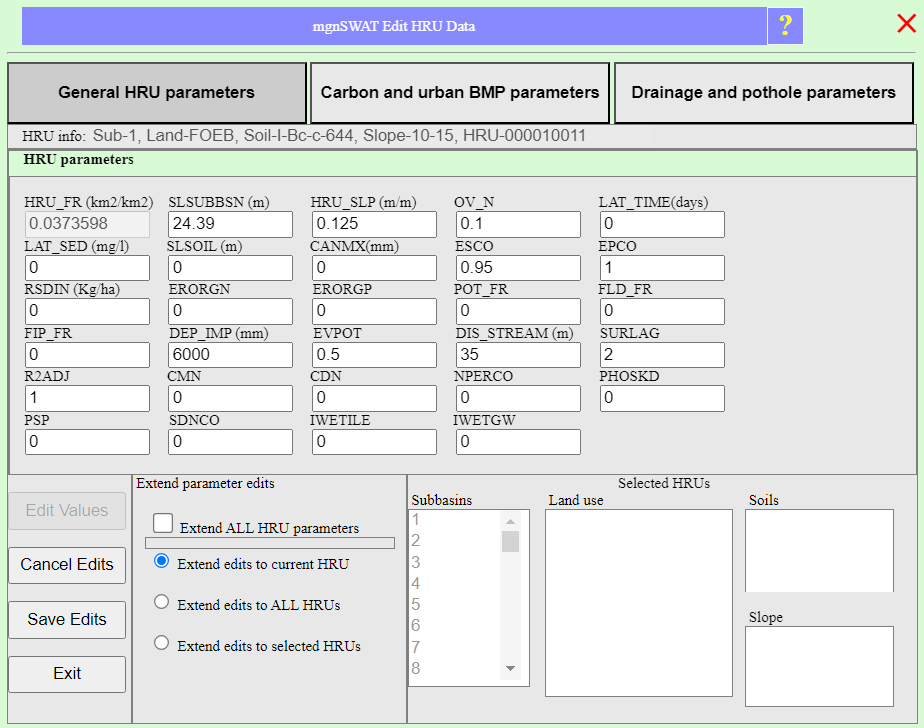Click the OV_N input field

pos(518,224)
